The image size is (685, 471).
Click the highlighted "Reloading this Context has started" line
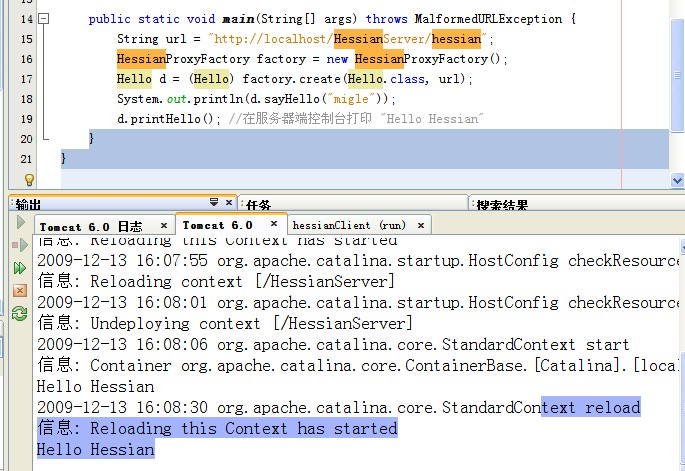217,429
